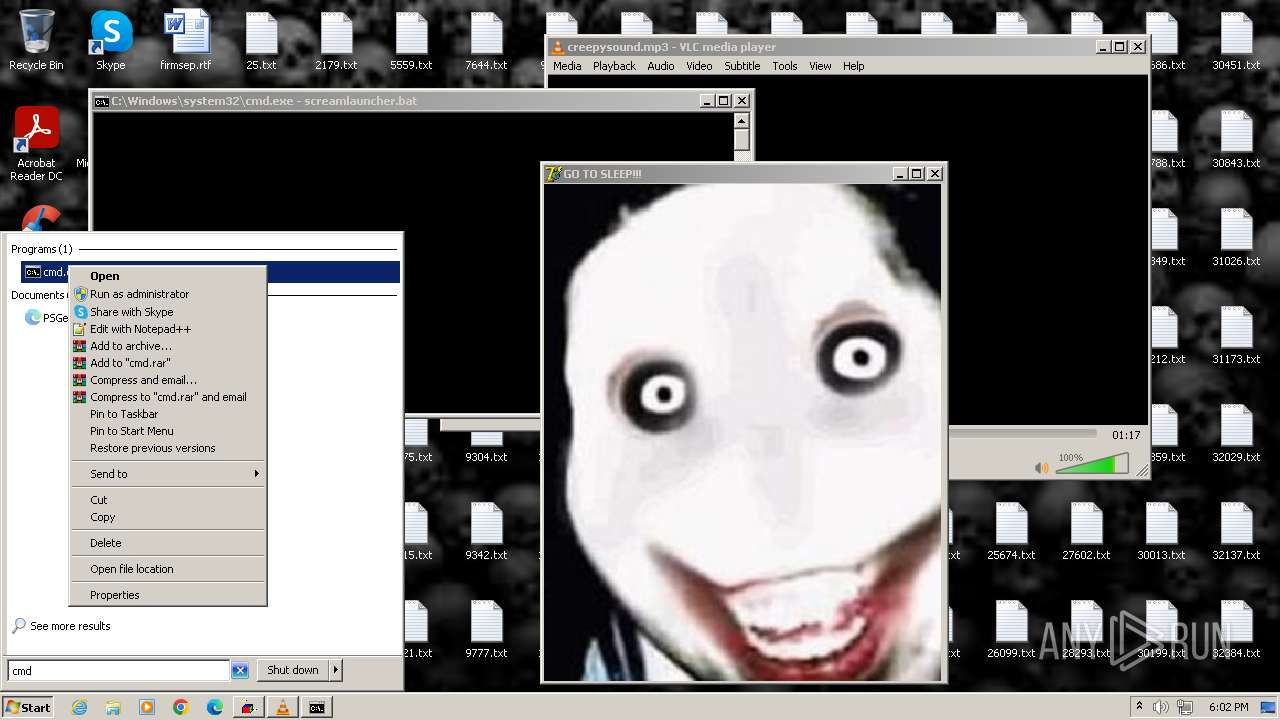
Task: Choose Share with Skype
Action: [x=167, y=312]
